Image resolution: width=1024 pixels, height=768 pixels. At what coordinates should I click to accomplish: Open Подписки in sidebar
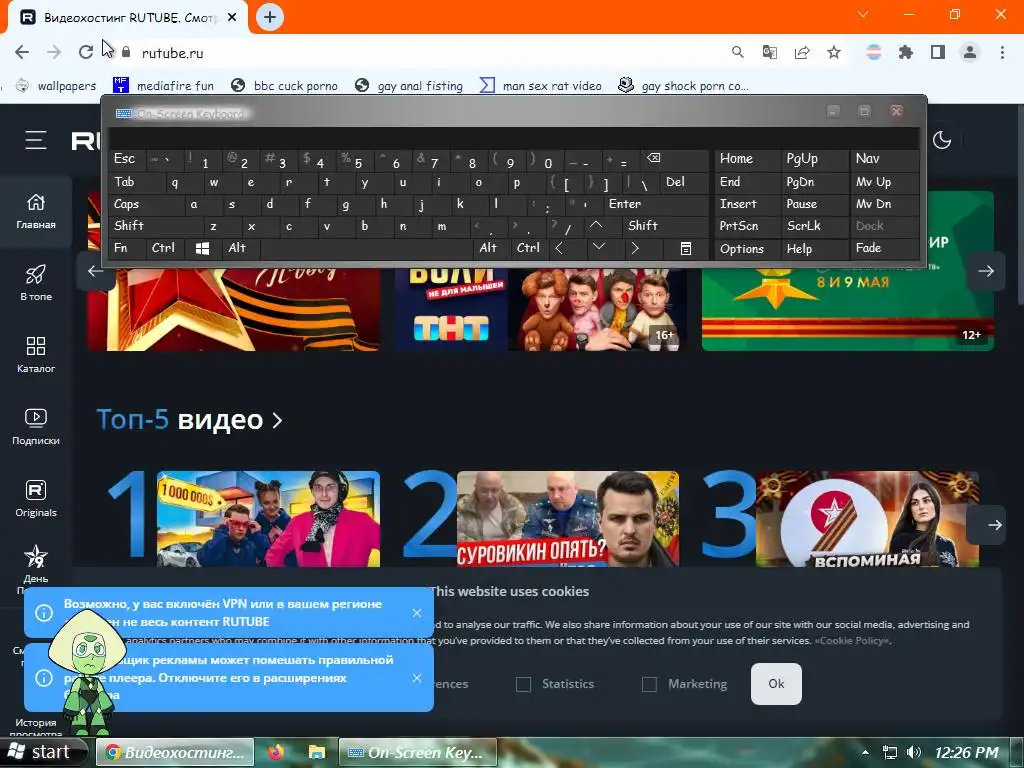[36, 427]
